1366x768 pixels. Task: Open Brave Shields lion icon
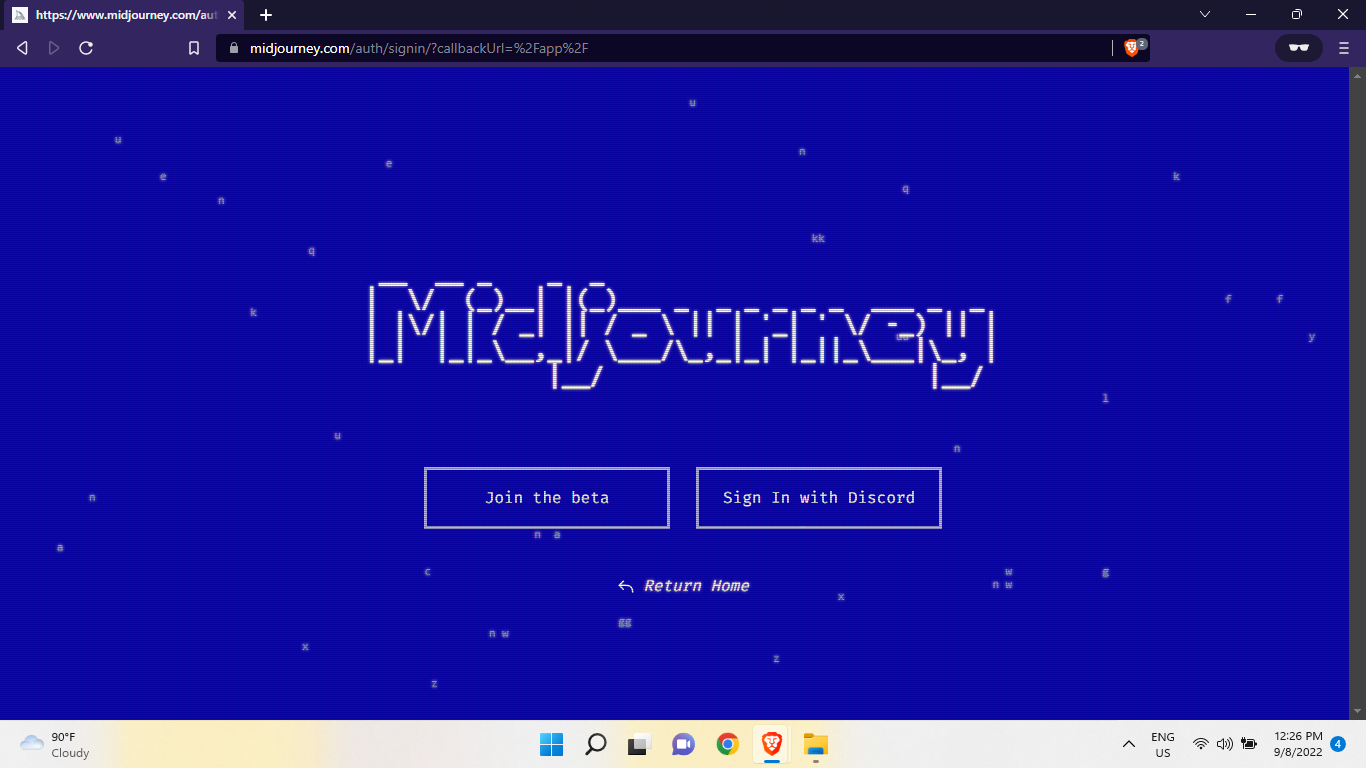coord(1132,48)
